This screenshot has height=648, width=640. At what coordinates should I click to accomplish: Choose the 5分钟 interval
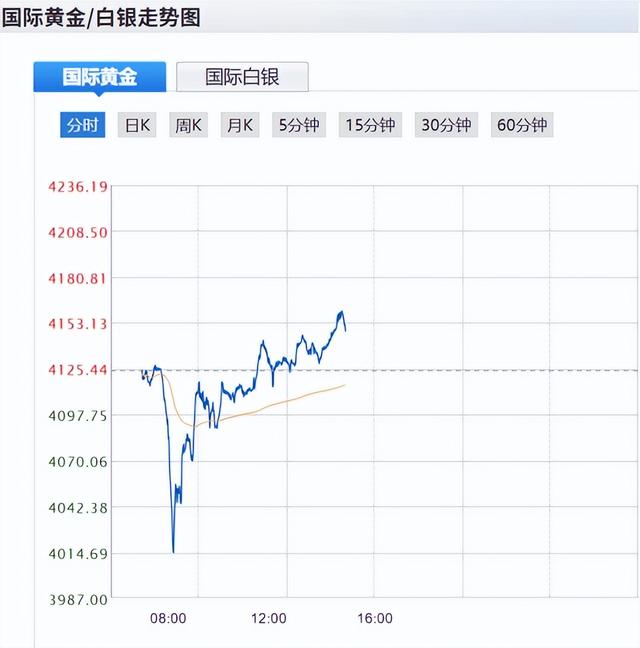(299, 125)
